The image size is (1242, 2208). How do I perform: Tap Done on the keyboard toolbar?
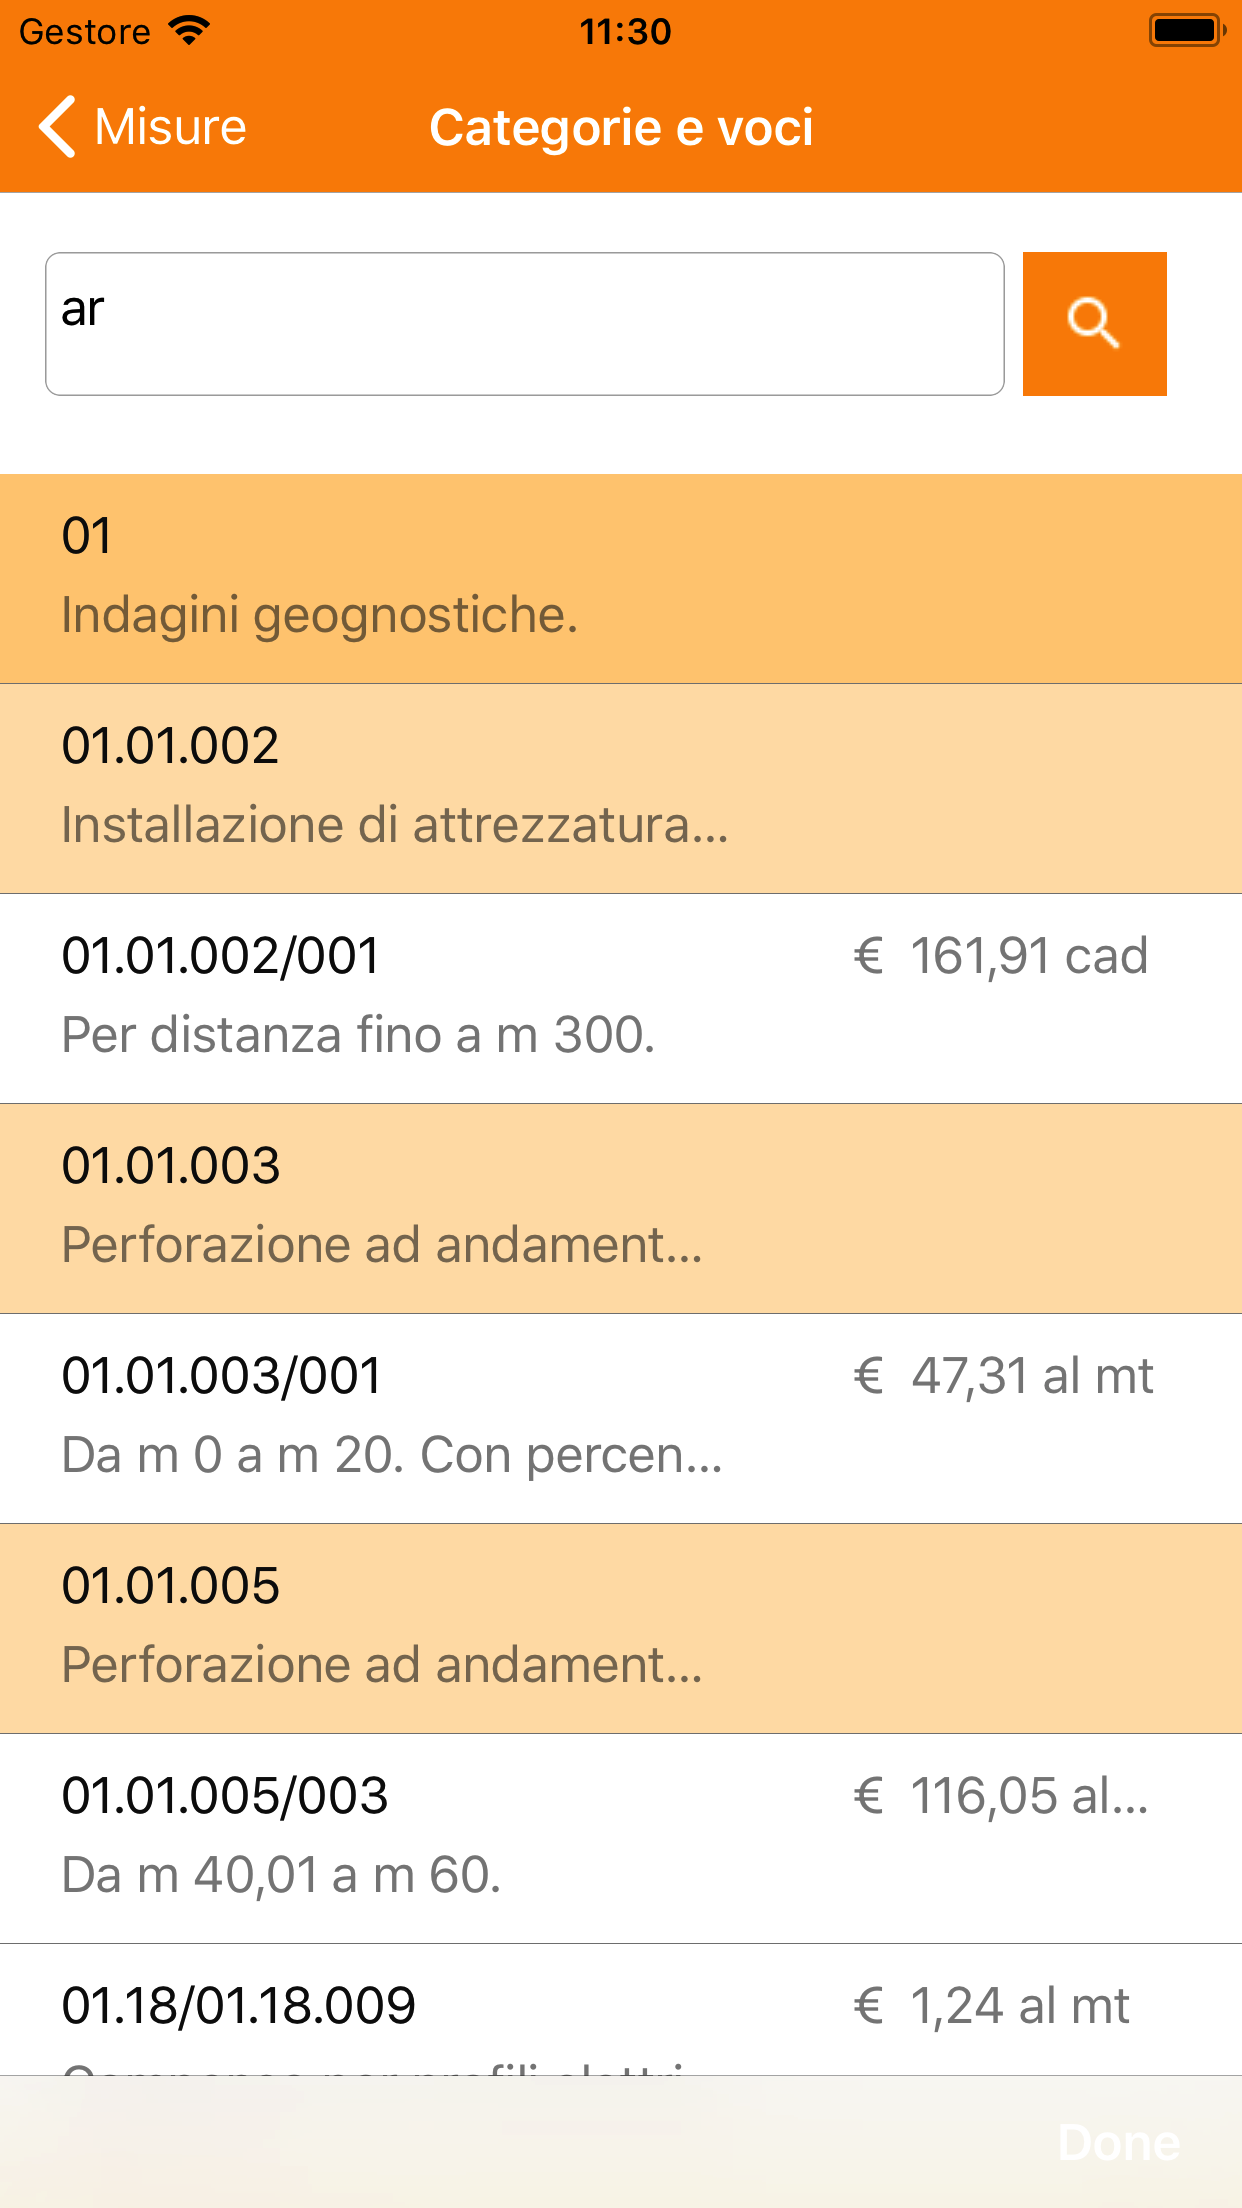(1119, 2143)
